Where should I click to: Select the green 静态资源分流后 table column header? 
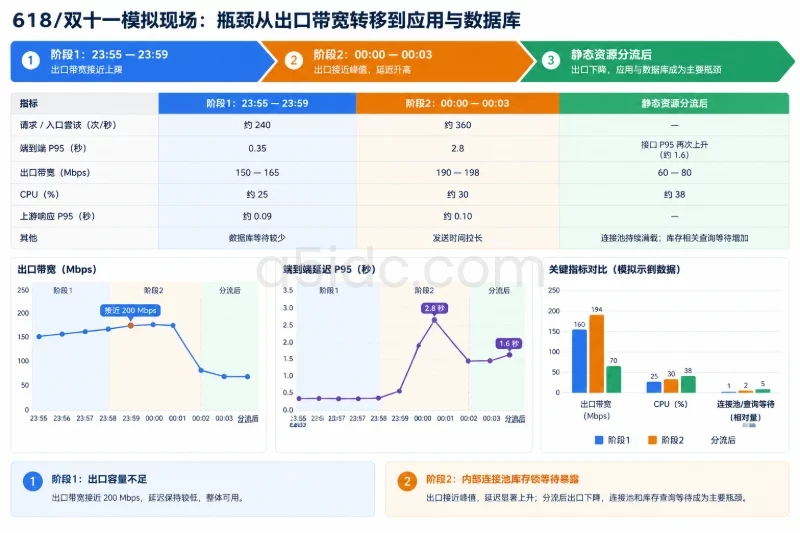point(674,103)
